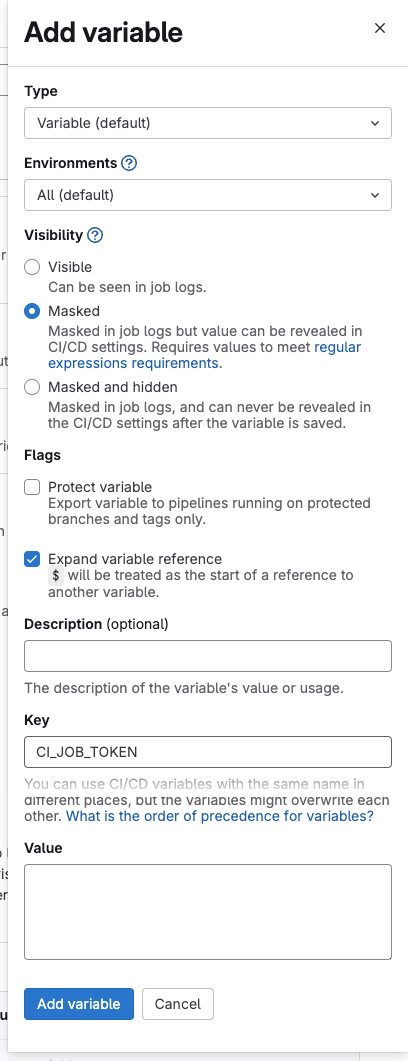Viewport: 408px width, 1061px height.
Task: Open the Variable (default) type dropdown
Action: pyautogui.click(x=208, y=123)
